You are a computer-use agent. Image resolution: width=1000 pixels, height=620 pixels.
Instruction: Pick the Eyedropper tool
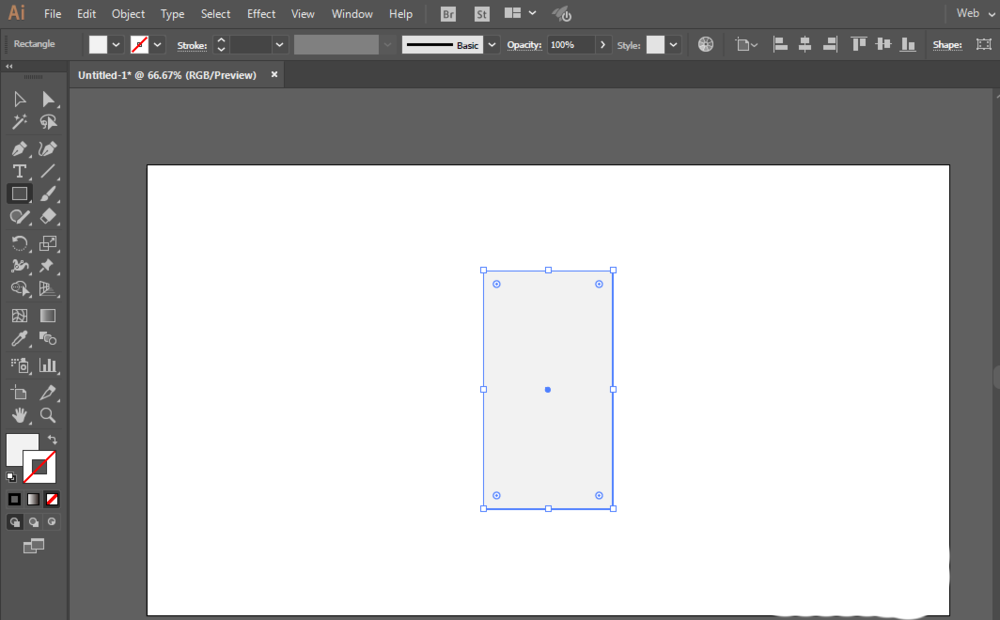(x=19, y=340)
